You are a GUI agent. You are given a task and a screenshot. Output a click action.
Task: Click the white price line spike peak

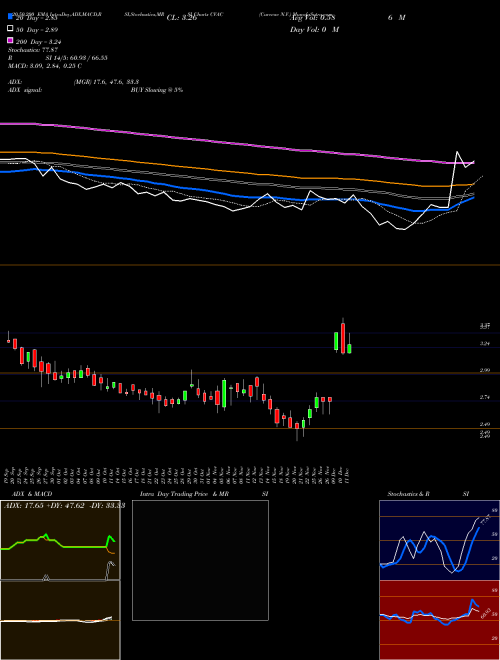[457, 152]
